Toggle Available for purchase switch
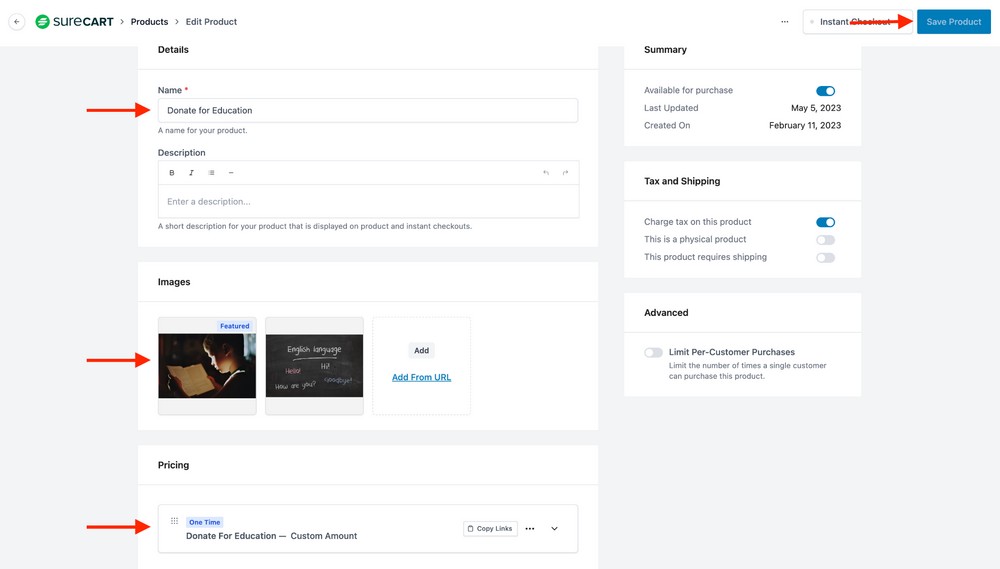The height and width of the screenshot is (569, 1000). coord(825,91)
